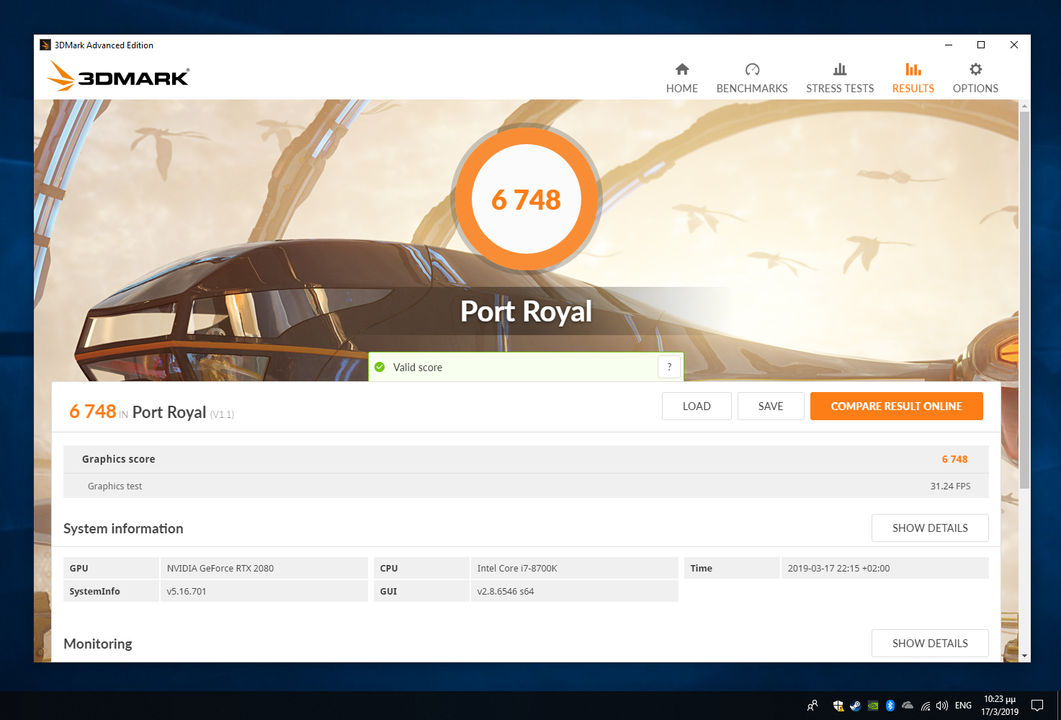Screen dimensions: 1061x720
Task: Click the scrollbar up arrow
Action: (x=1024, y=106)
